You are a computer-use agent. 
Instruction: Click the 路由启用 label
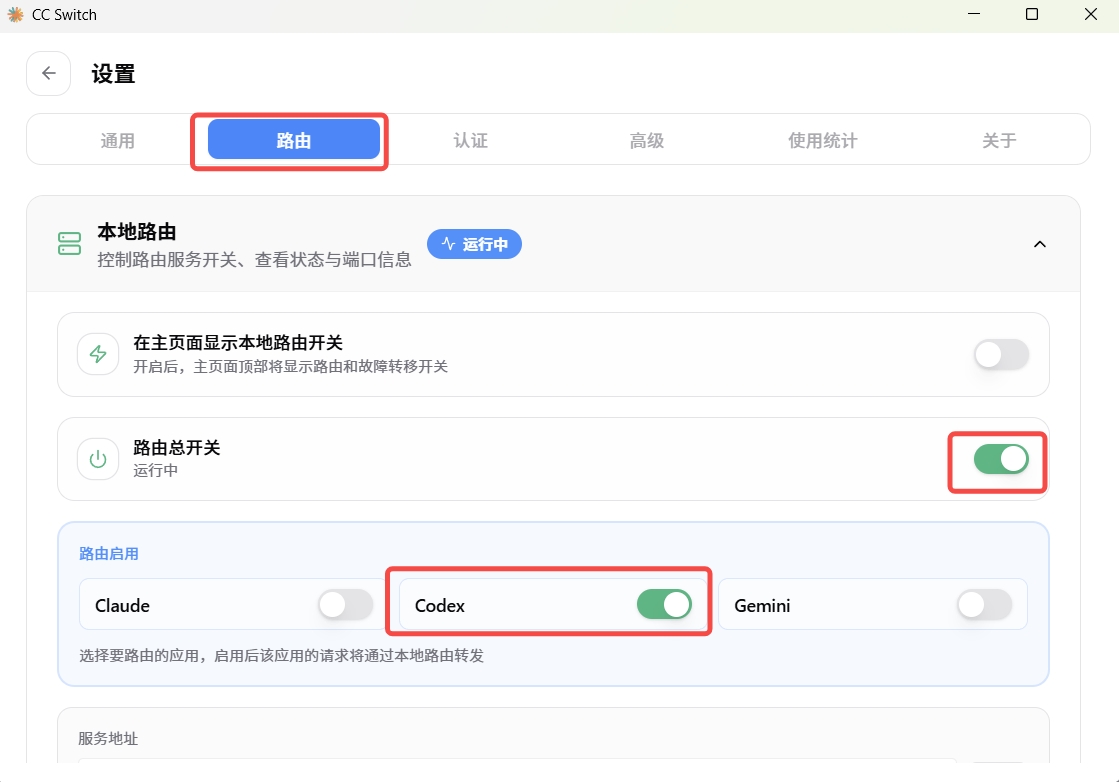108,554
